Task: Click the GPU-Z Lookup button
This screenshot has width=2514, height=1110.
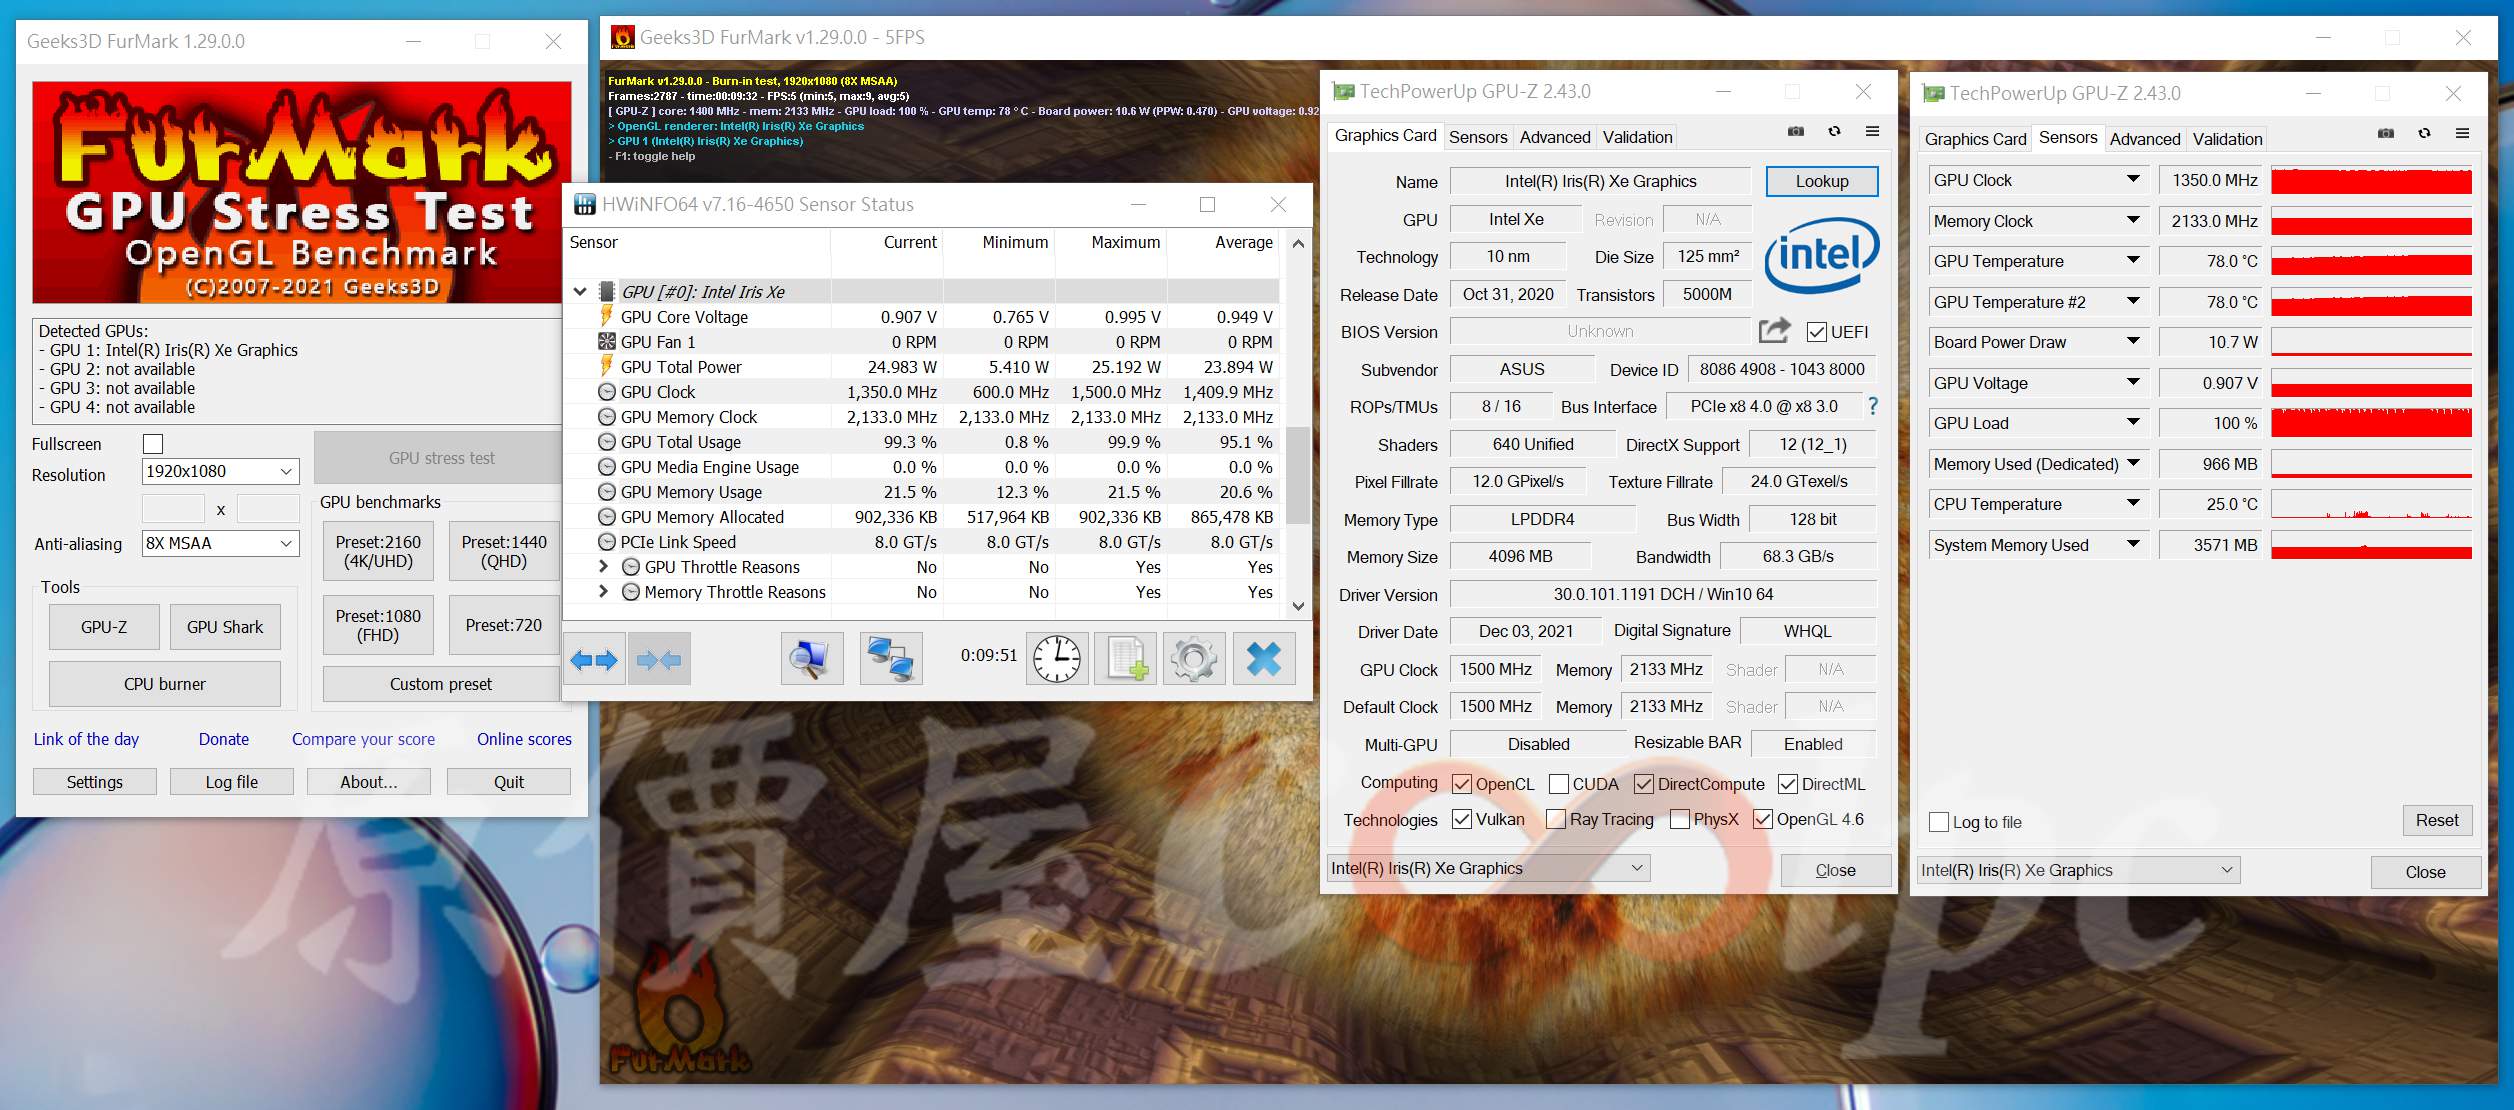Action: 1822,181
